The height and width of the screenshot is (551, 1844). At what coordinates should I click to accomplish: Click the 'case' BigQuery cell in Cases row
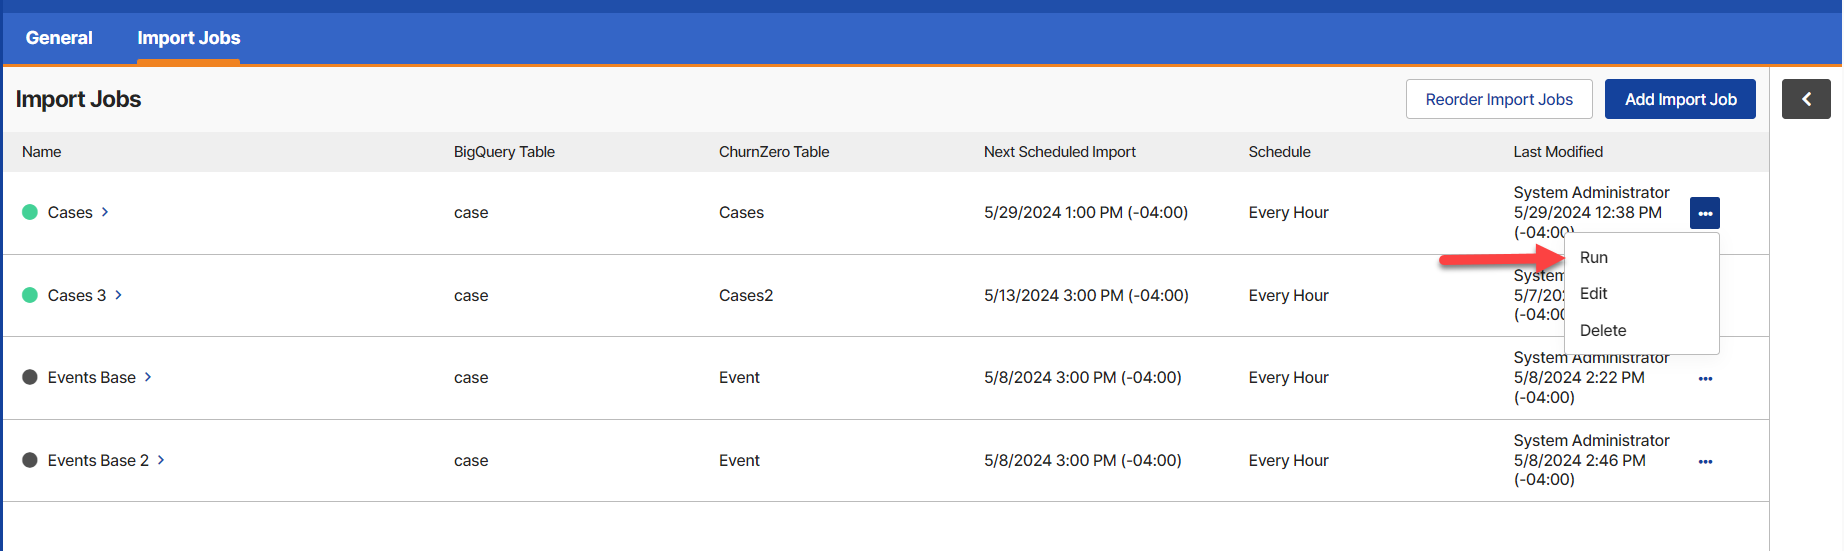point(471,212)
